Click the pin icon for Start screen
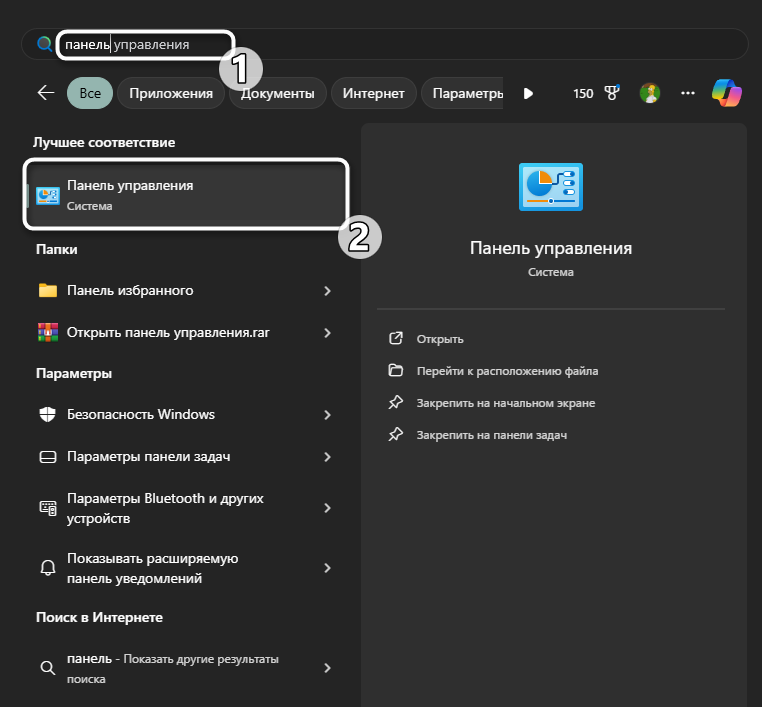This screenshot has width=762, height=707. [x=396, y=402]
